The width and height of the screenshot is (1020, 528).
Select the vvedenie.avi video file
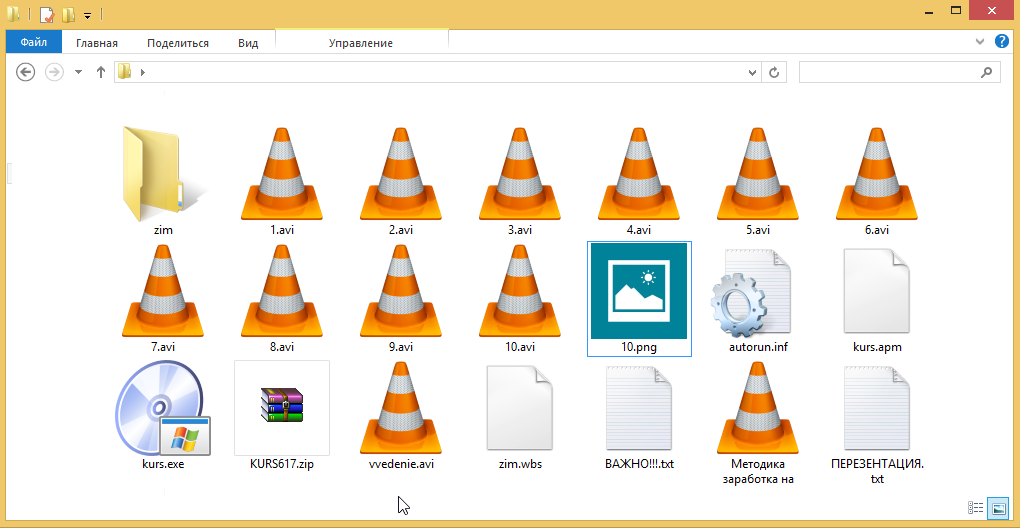click(x=400, y=408)
